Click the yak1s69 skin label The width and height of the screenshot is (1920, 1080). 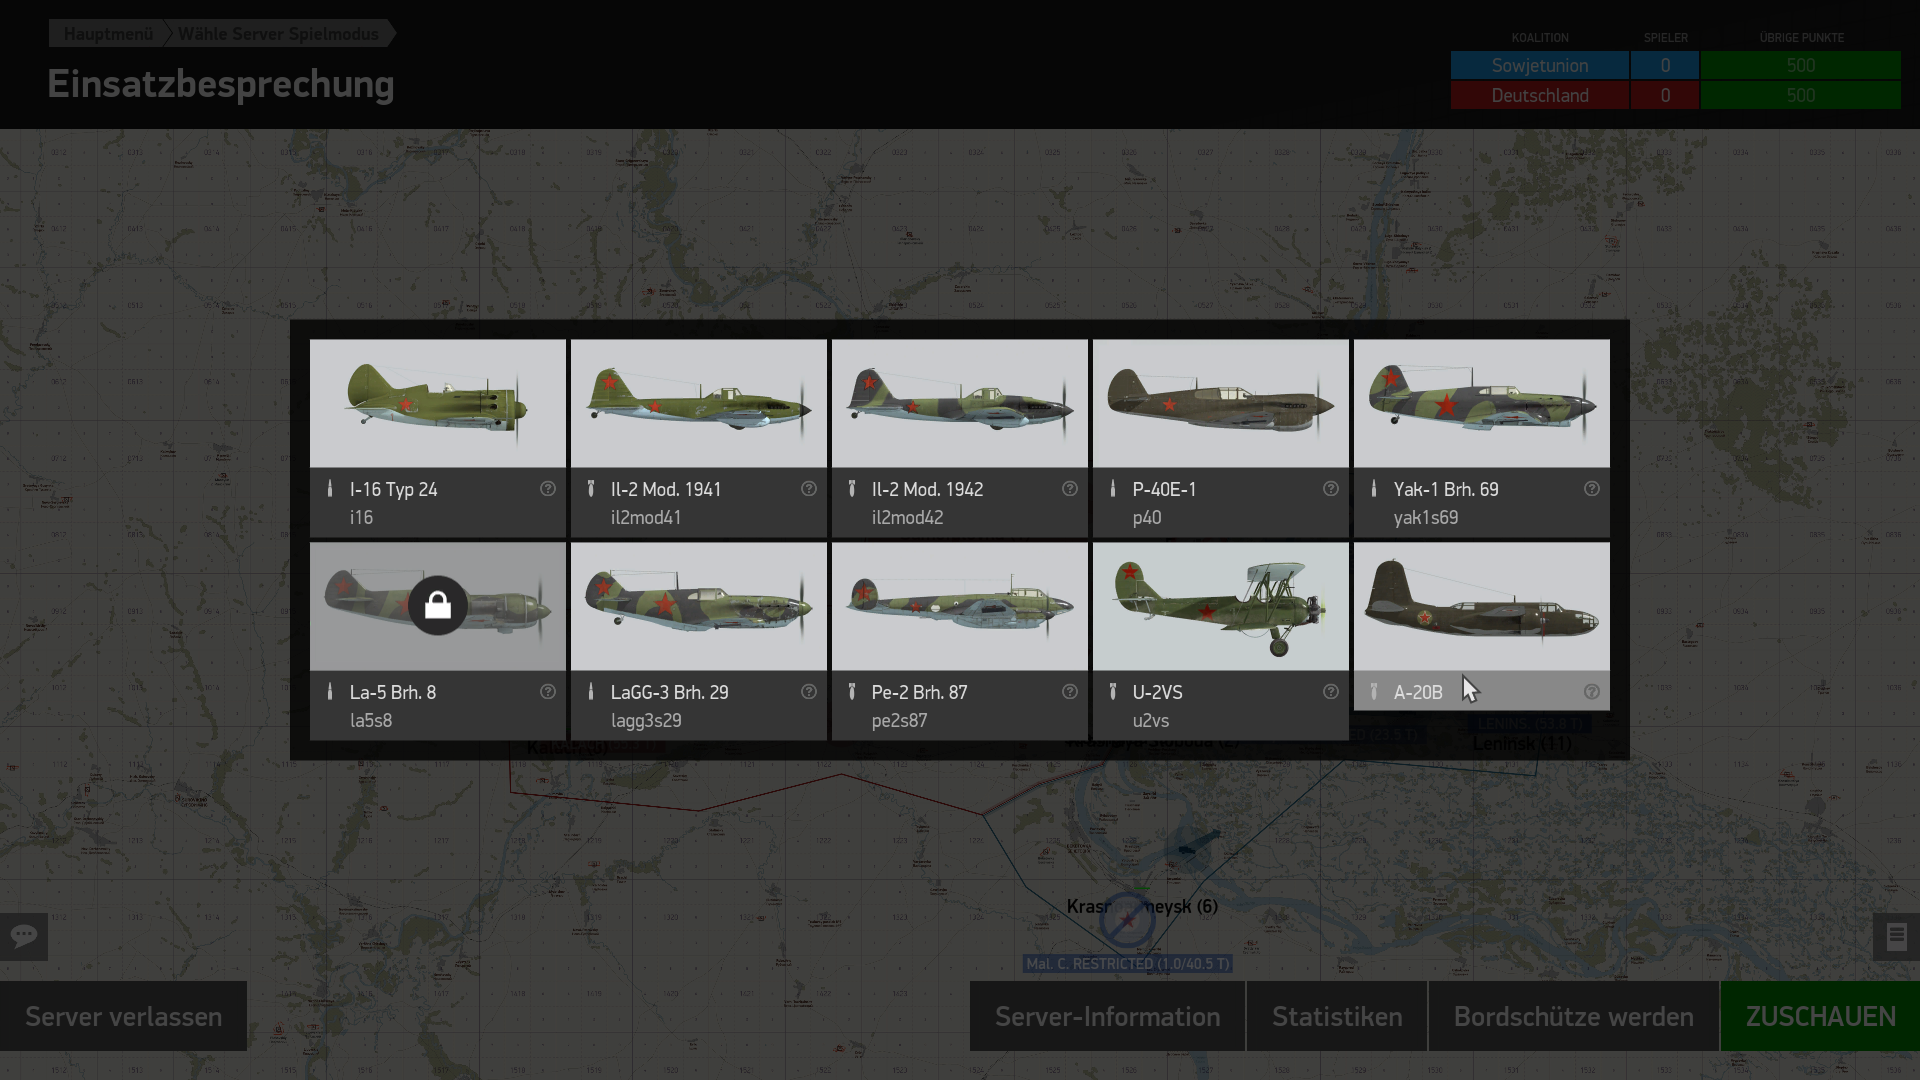[1426, 518]
